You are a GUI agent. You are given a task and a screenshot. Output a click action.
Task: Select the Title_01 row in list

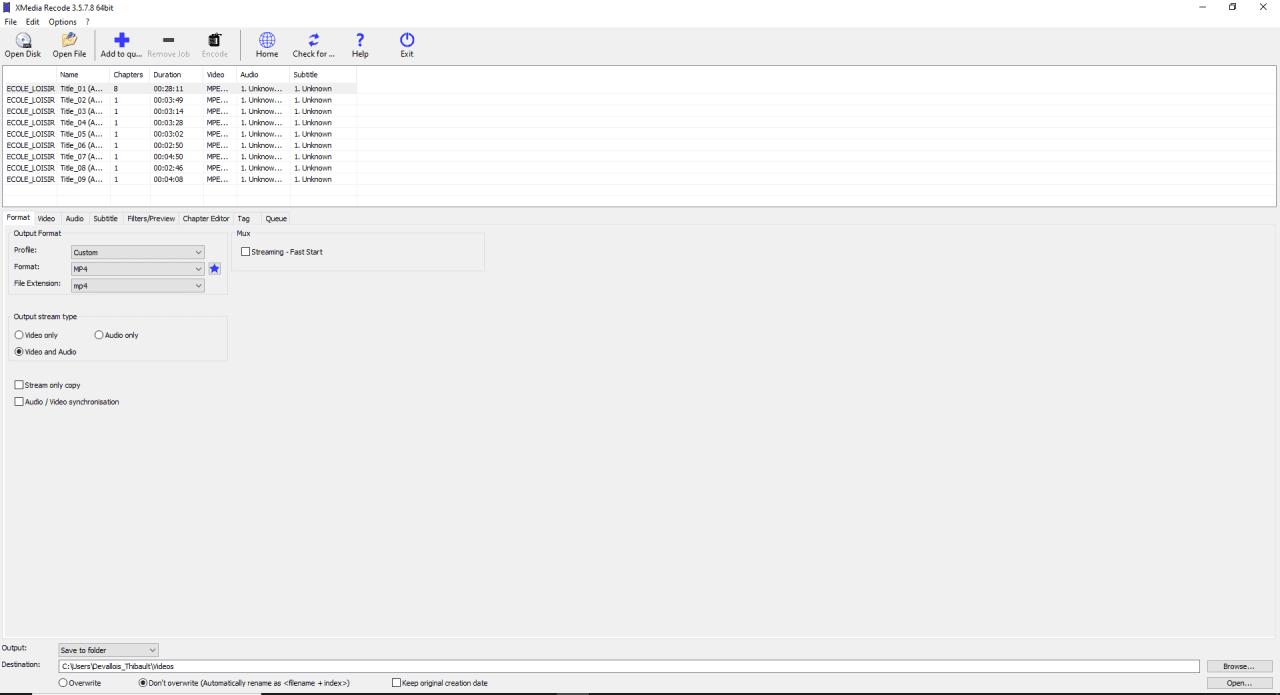[x=180, y=89]
